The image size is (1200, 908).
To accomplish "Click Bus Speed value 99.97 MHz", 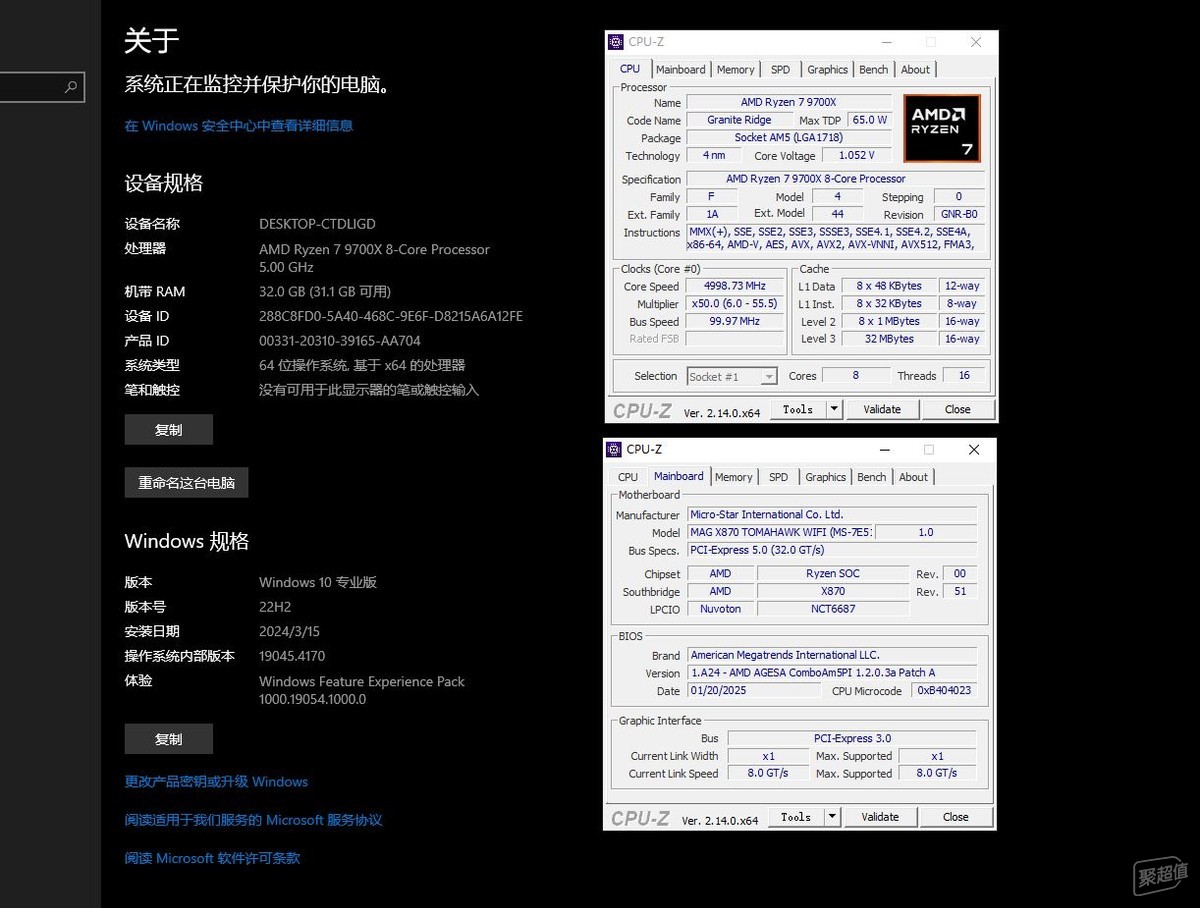I will [736, 322].
